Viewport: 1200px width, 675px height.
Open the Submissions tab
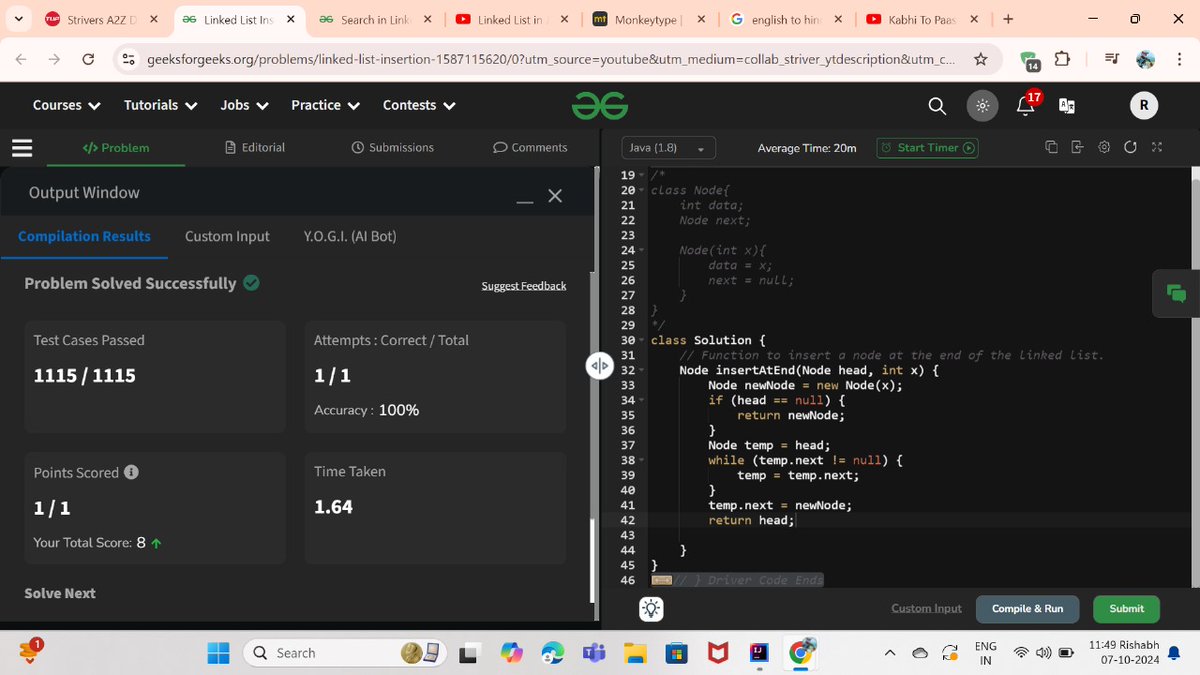tap(393, 148)
